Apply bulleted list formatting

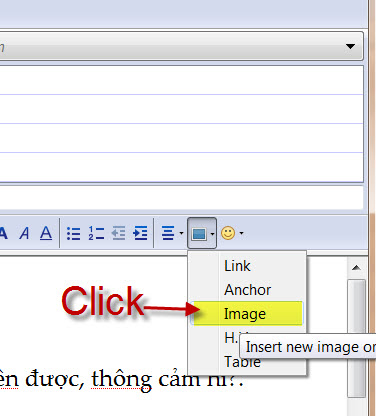73,233
